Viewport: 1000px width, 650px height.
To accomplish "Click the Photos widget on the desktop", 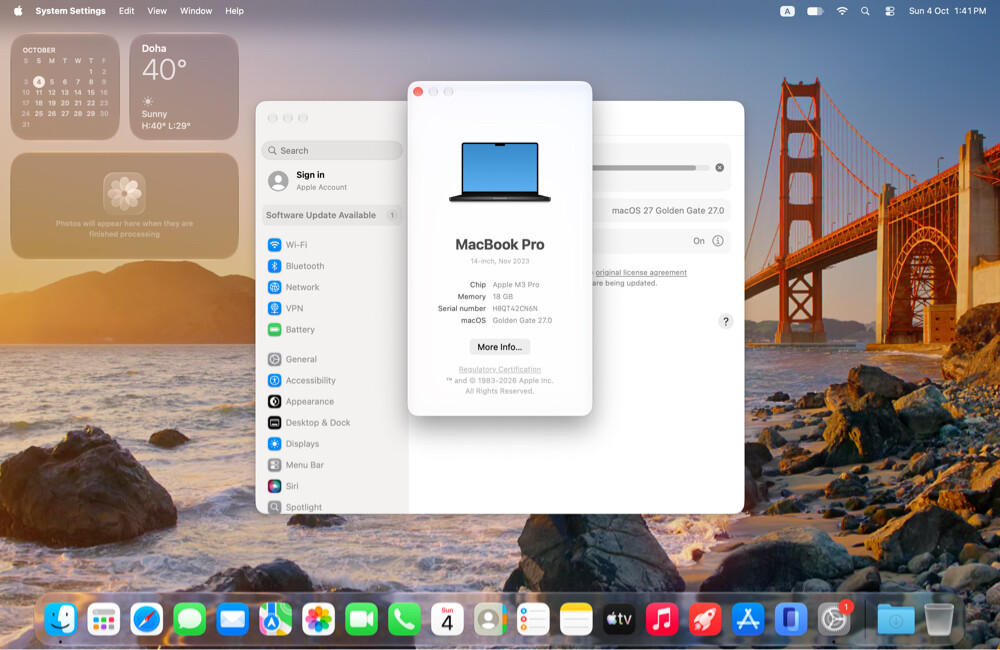I will [124, 205].
